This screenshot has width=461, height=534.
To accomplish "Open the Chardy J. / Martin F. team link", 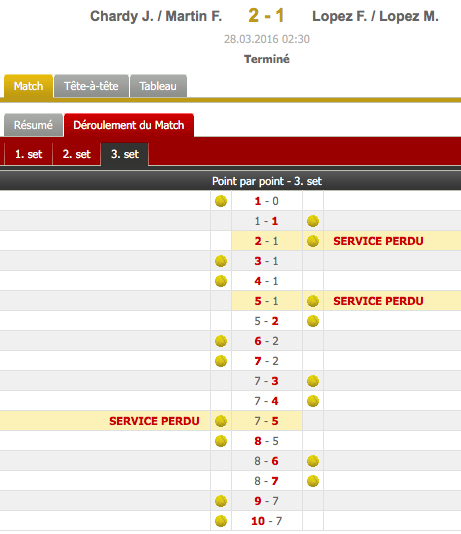I will click(x=156, y=16).
